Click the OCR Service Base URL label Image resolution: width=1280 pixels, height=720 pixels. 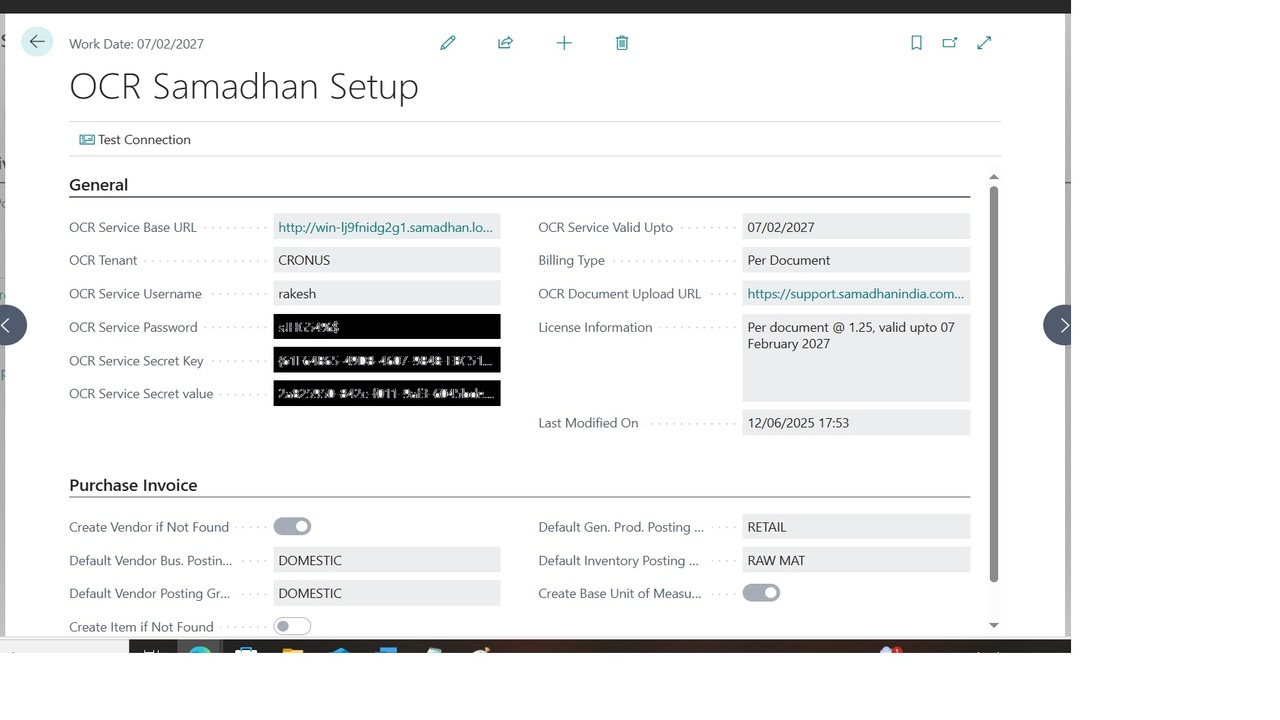pos(133,227)
